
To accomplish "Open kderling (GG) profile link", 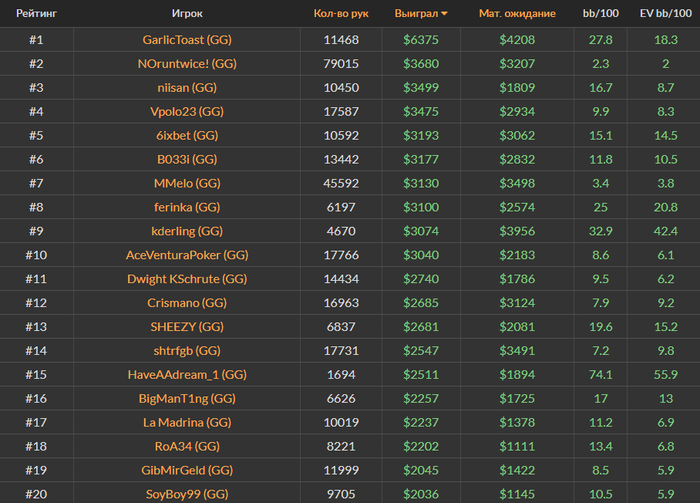I will point(187,231).
